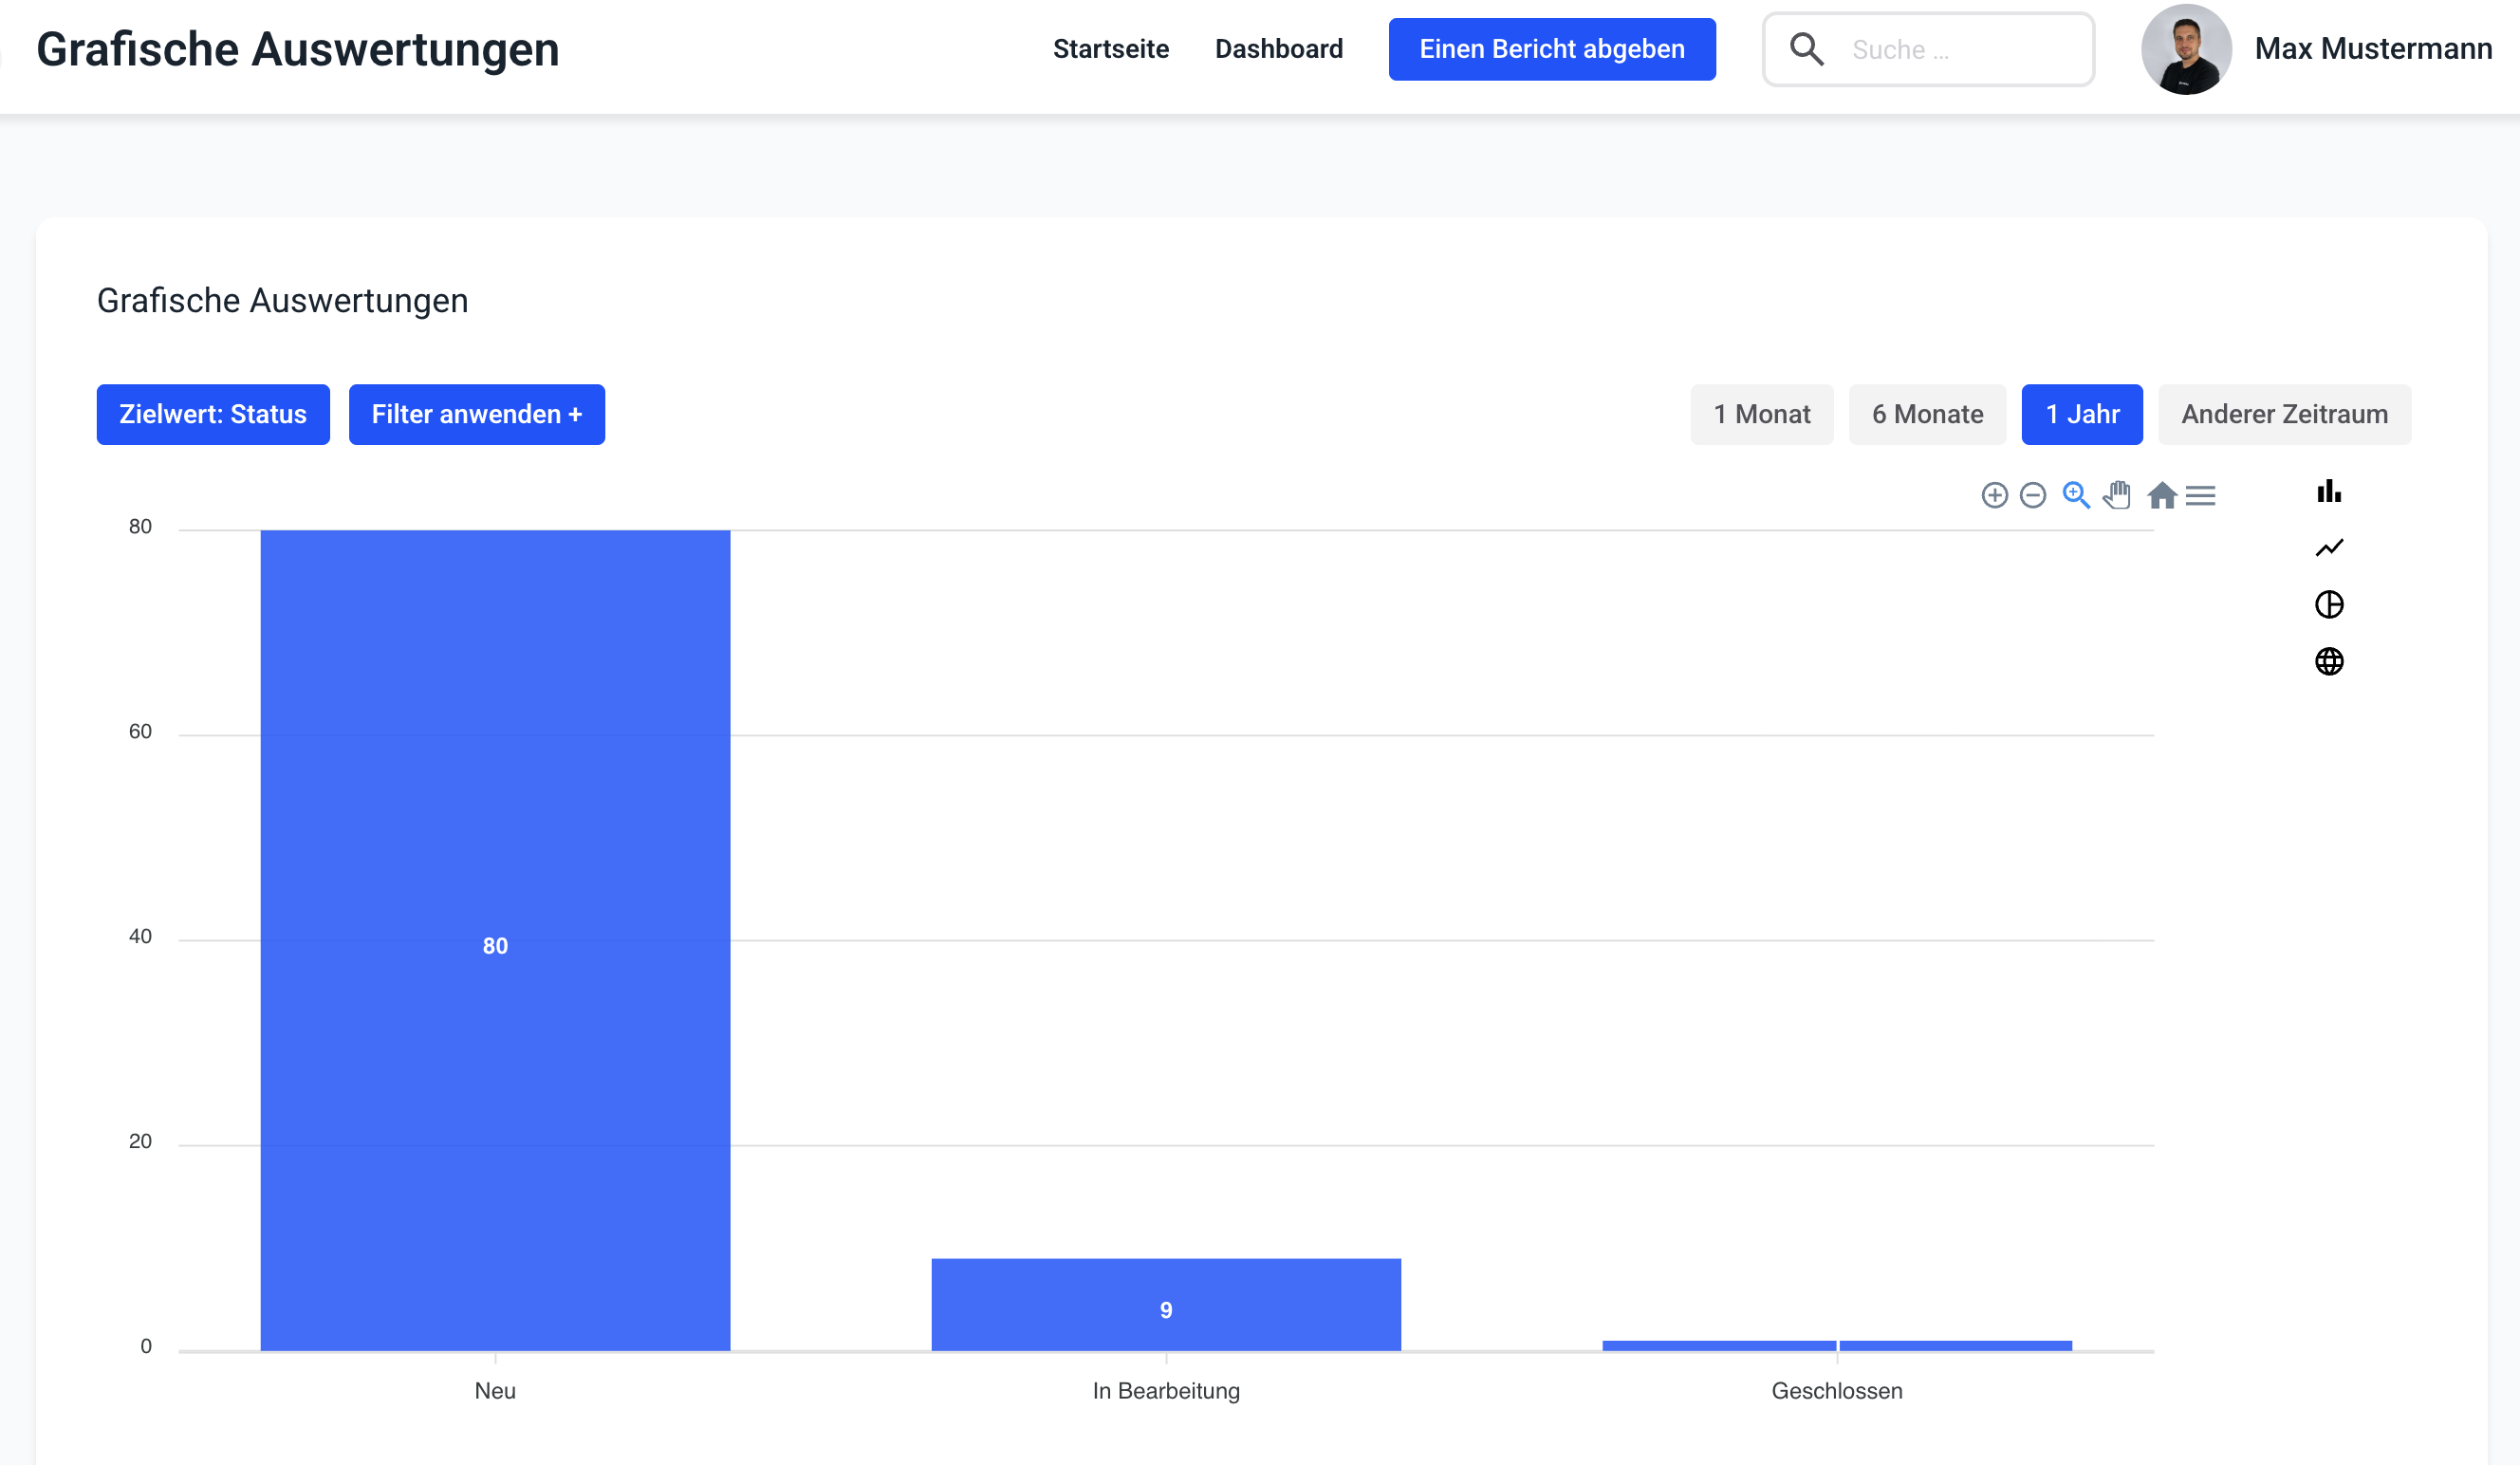Select the 1 Jahr time range

pyautogui.click(x=2082, y=414)
